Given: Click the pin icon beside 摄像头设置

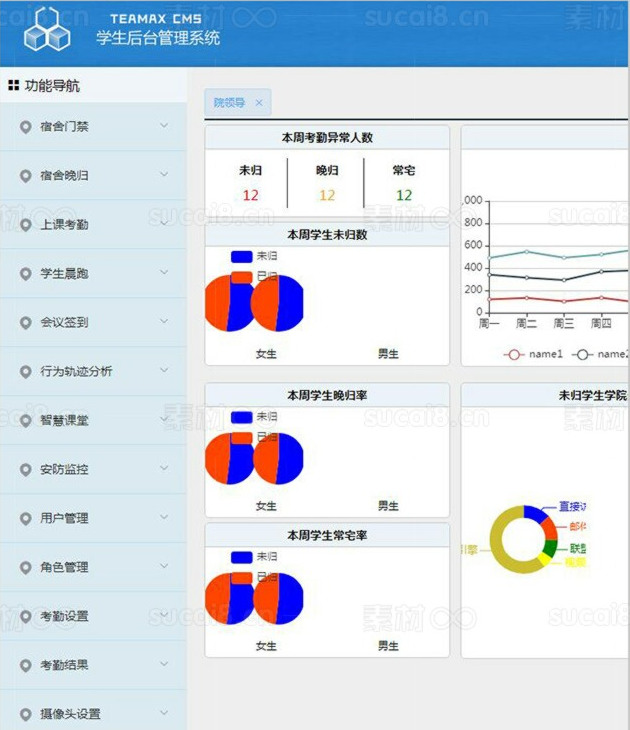Looking at the screenshot, I should coord(26,714).
